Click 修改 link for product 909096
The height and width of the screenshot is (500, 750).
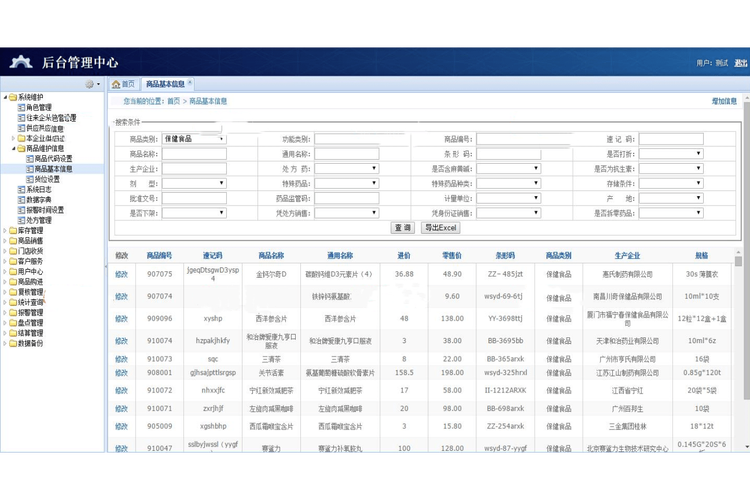coord(121,319)
